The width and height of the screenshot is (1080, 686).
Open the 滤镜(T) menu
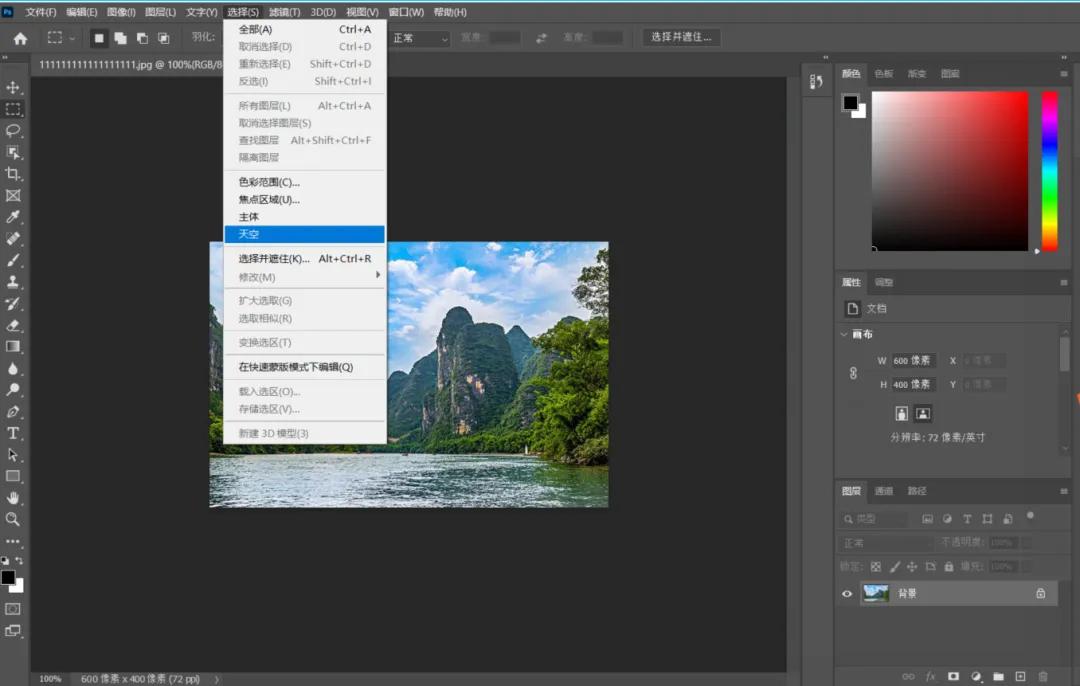click(284, 12)
